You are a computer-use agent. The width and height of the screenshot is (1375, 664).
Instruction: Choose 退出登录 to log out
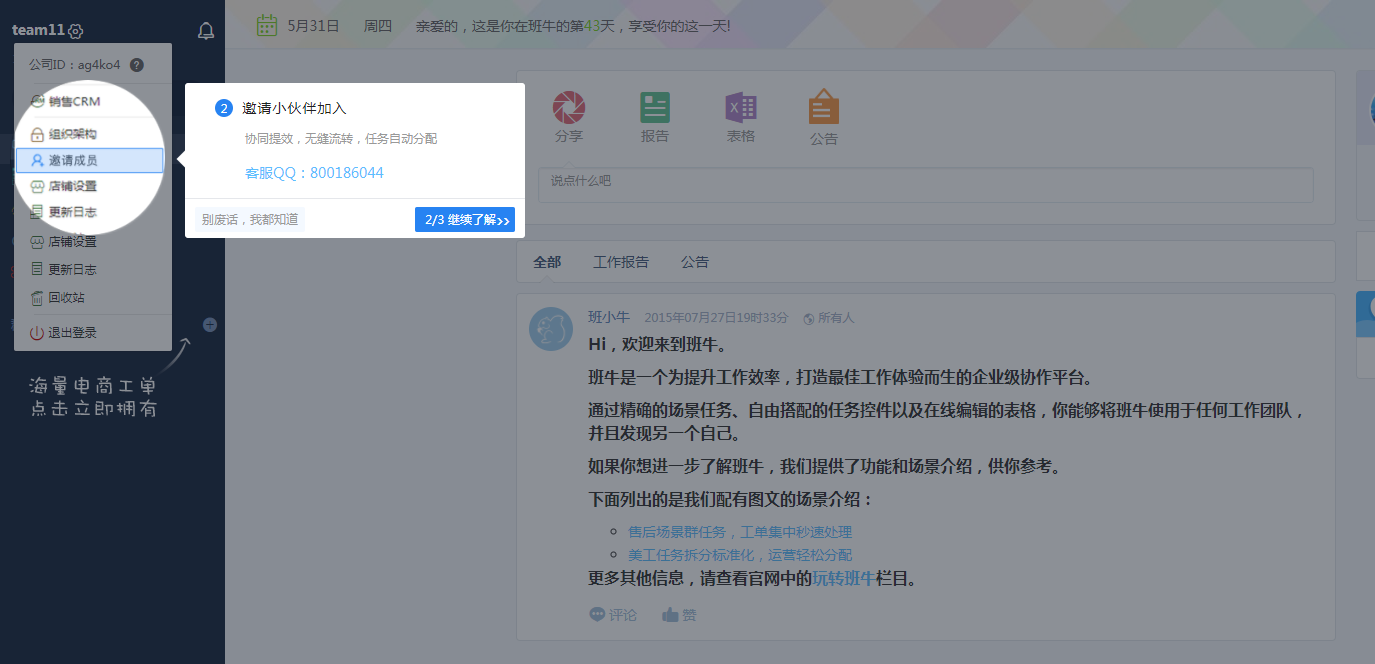click(x=72, y=332)
